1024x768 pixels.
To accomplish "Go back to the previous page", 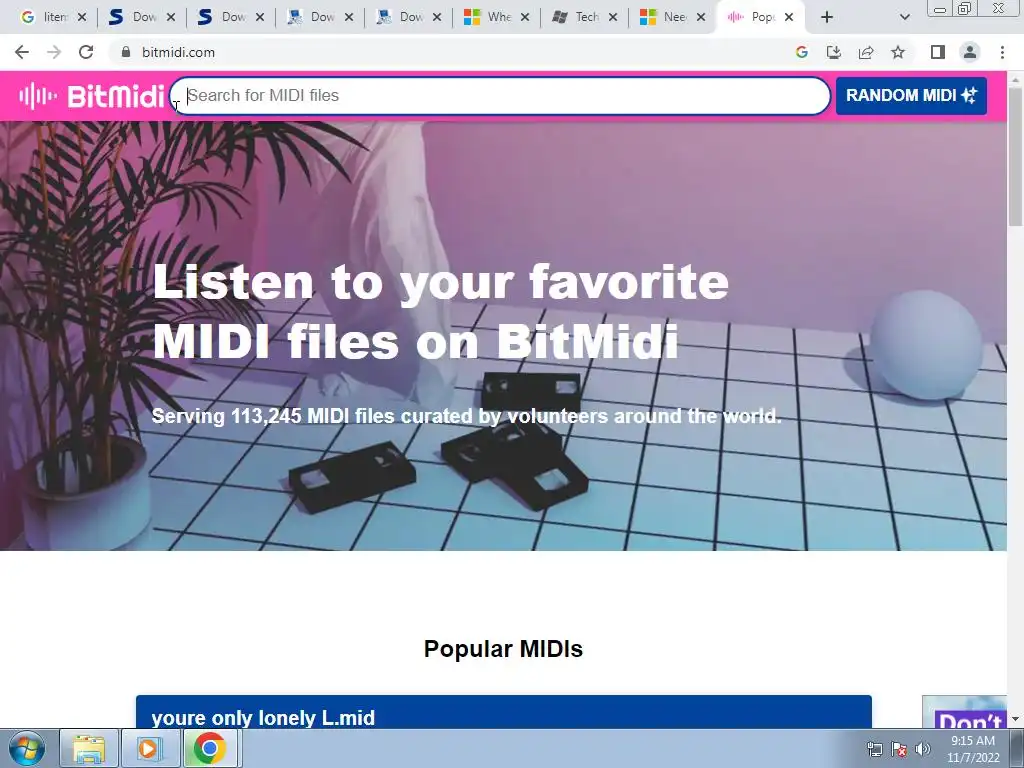I will pyautogui.click(x=22, y=52).
